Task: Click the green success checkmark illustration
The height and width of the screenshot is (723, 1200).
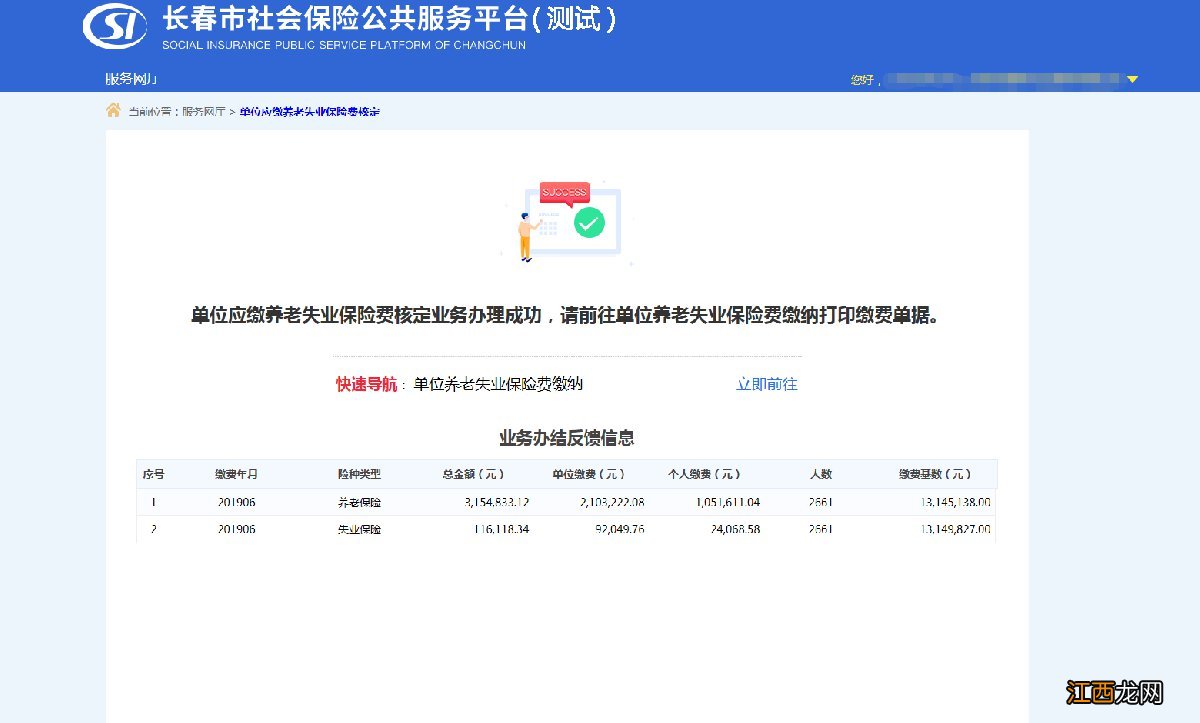Action: [588, 222]
